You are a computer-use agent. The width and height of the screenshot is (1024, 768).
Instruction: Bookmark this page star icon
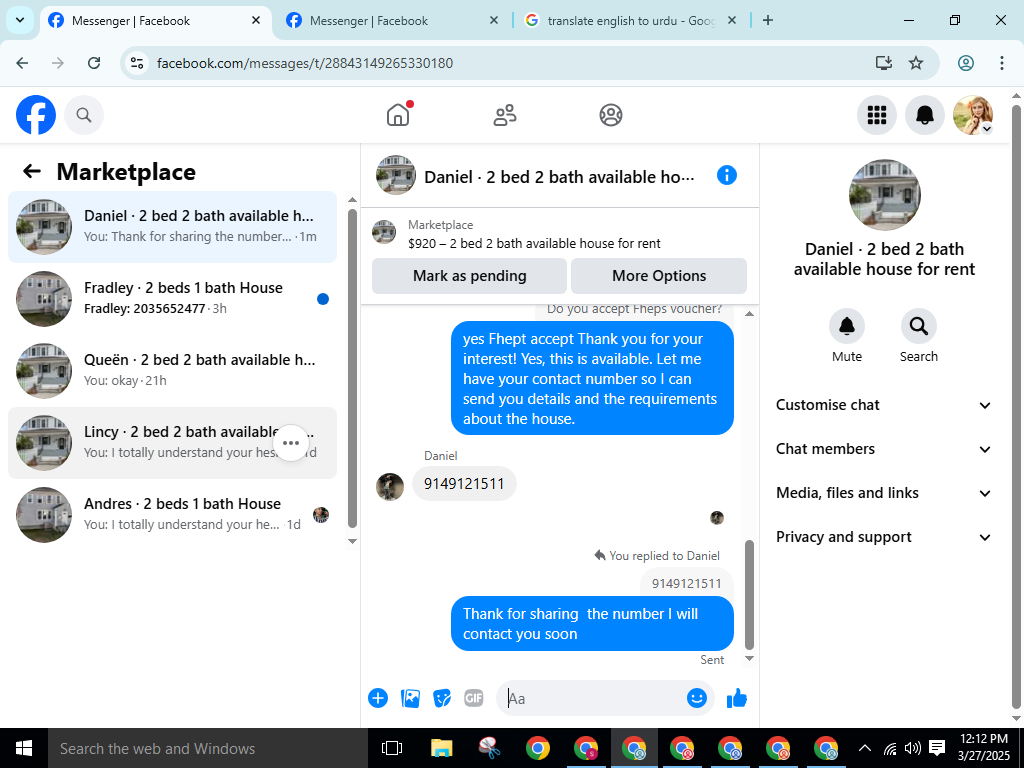pos(916,63)
